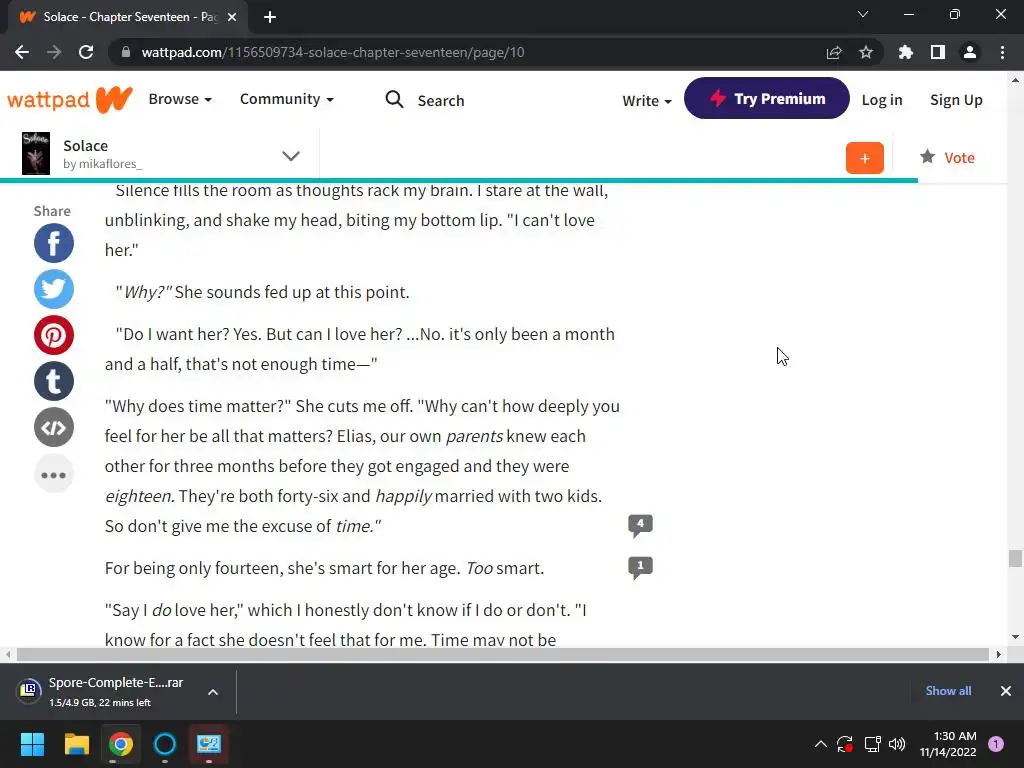Screen dimensions: 1024x768
Task: Click the Search field
Action: pyautogui.click(x=441, y=101)
